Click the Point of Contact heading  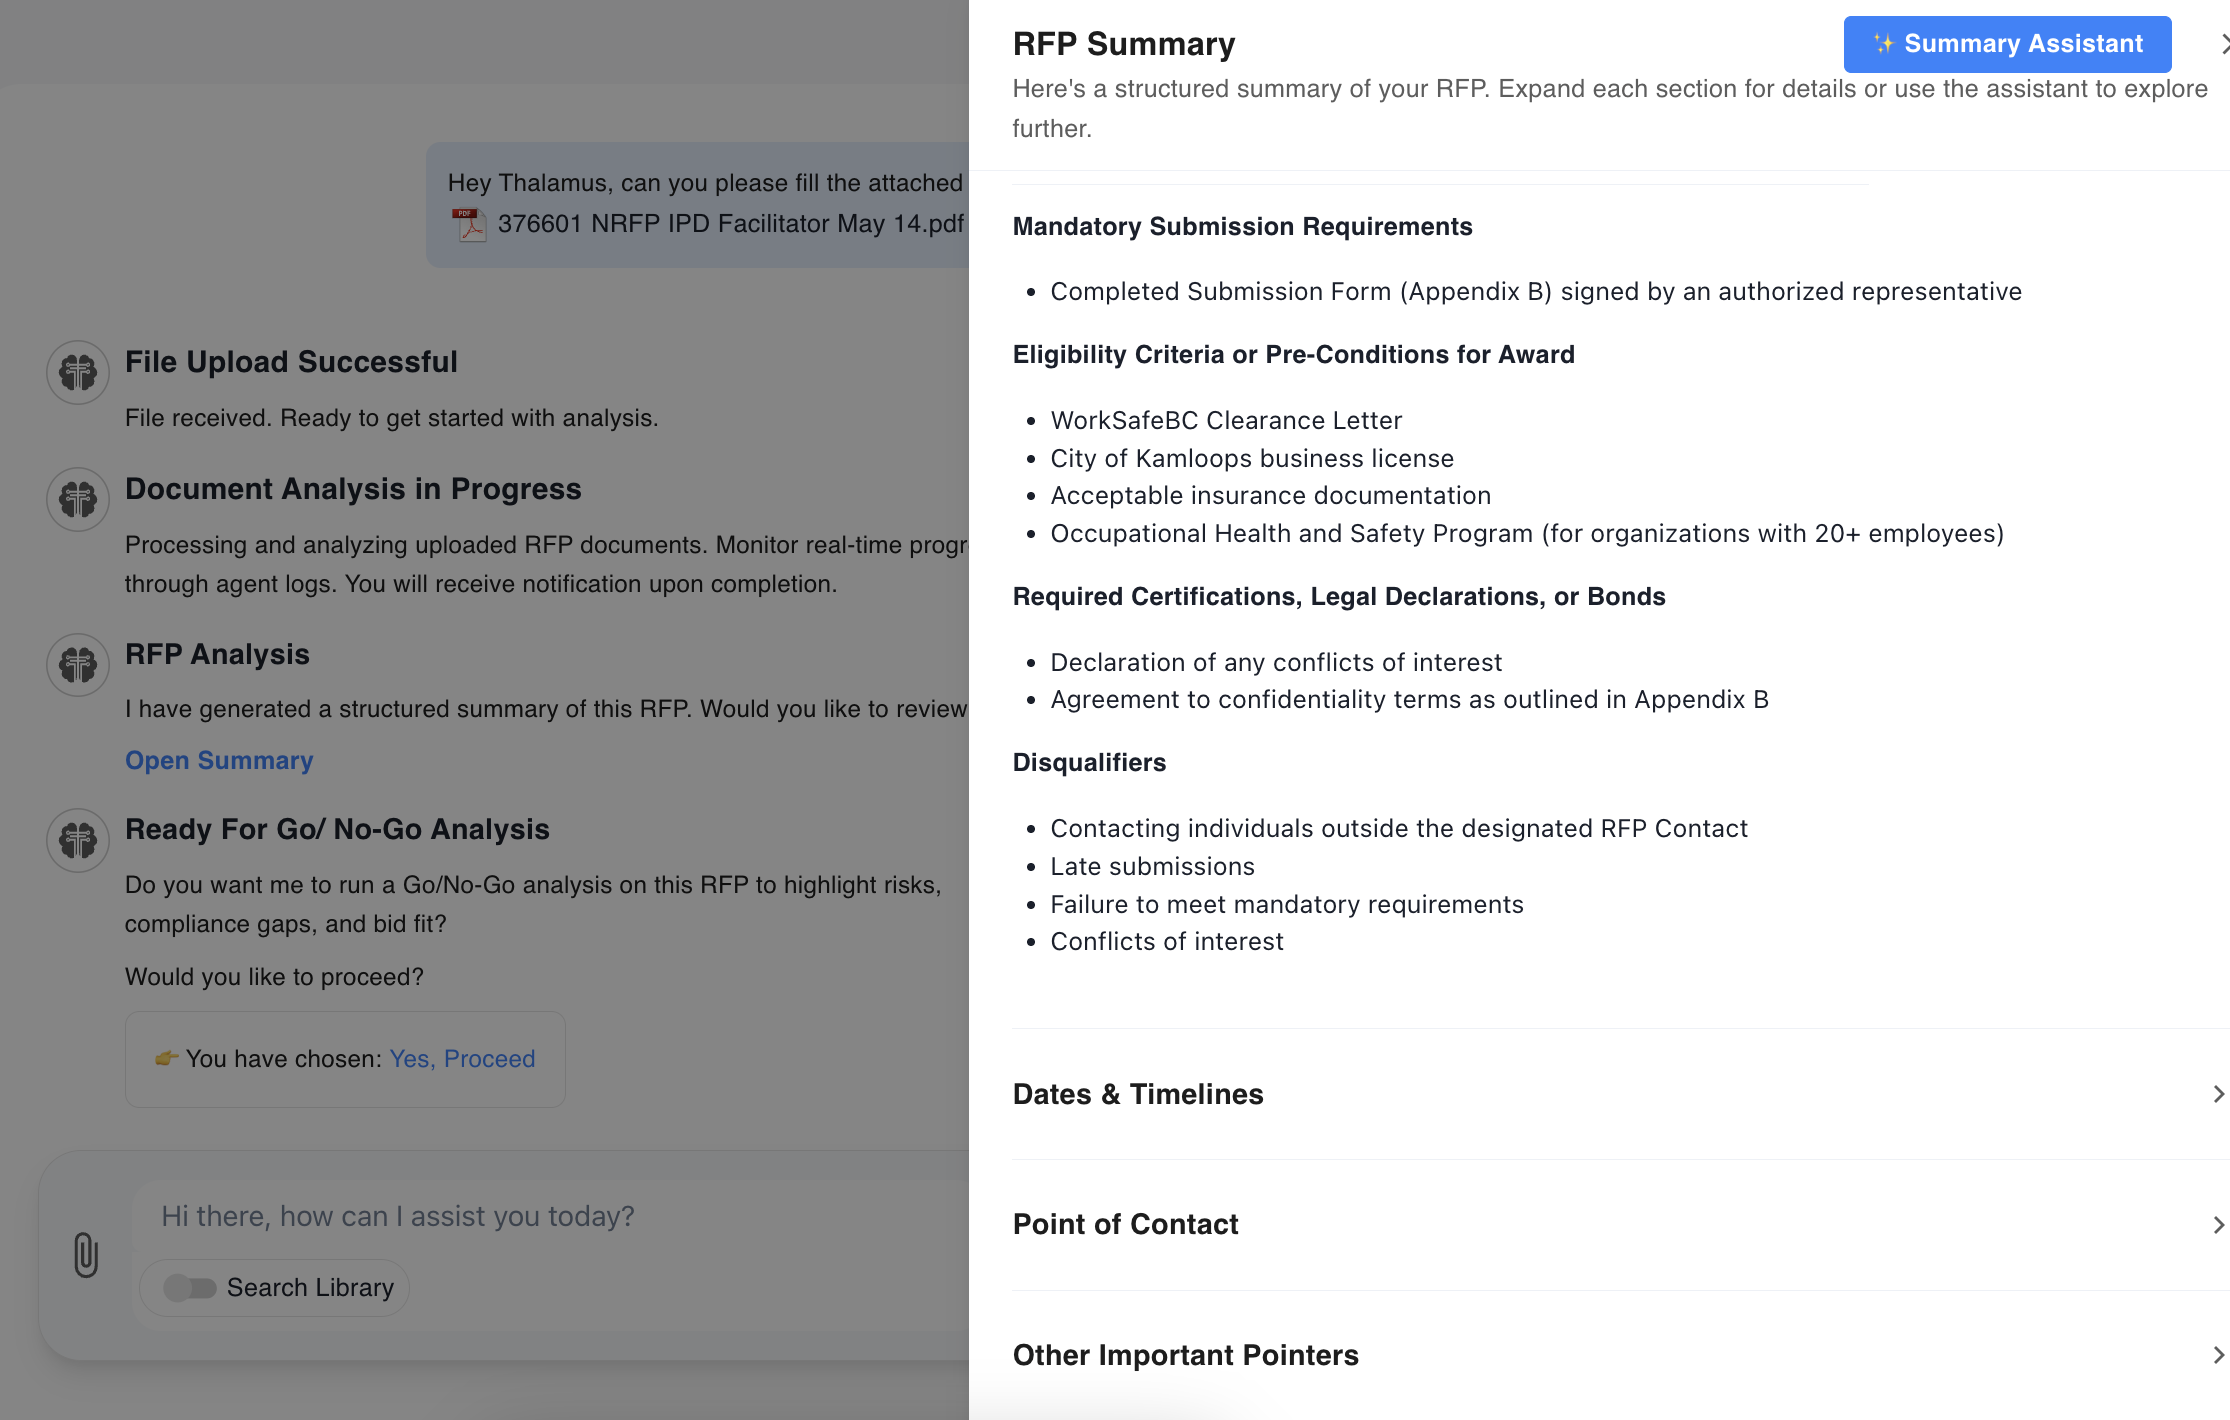(x=1125, y=1225)
